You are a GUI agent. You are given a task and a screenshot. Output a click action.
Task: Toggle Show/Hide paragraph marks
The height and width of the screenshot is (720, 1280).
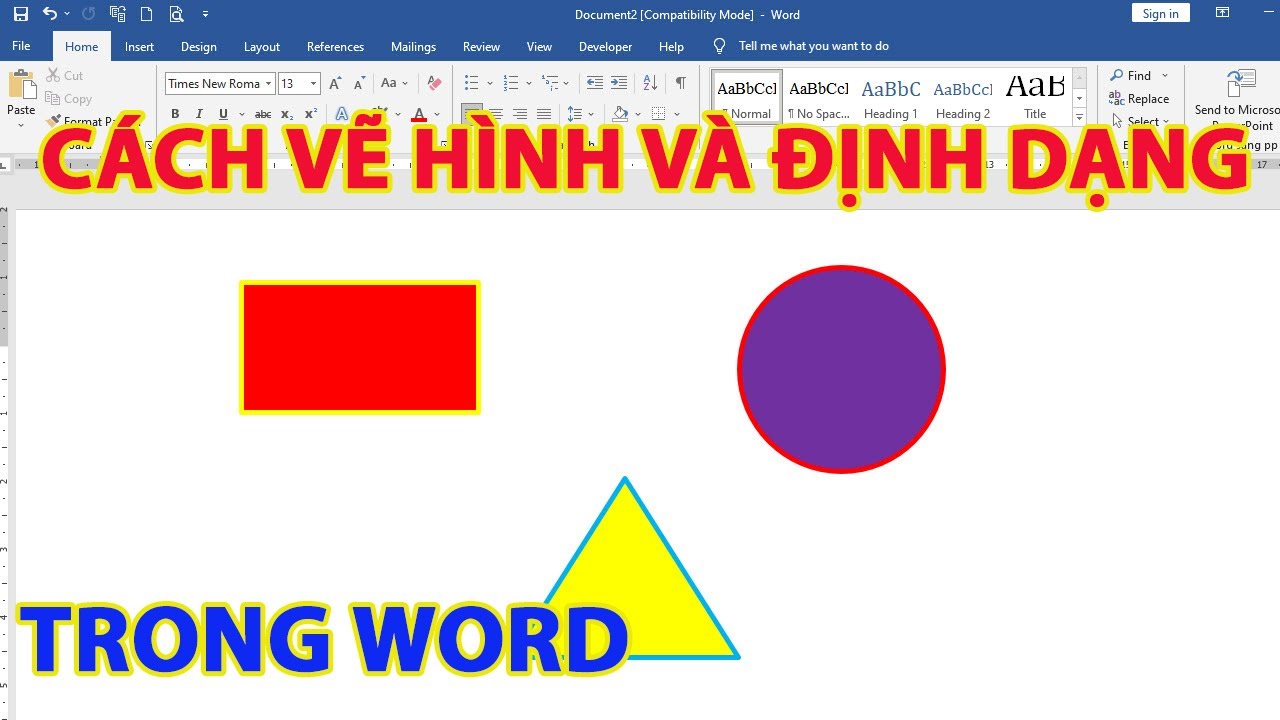pos(680,83)
